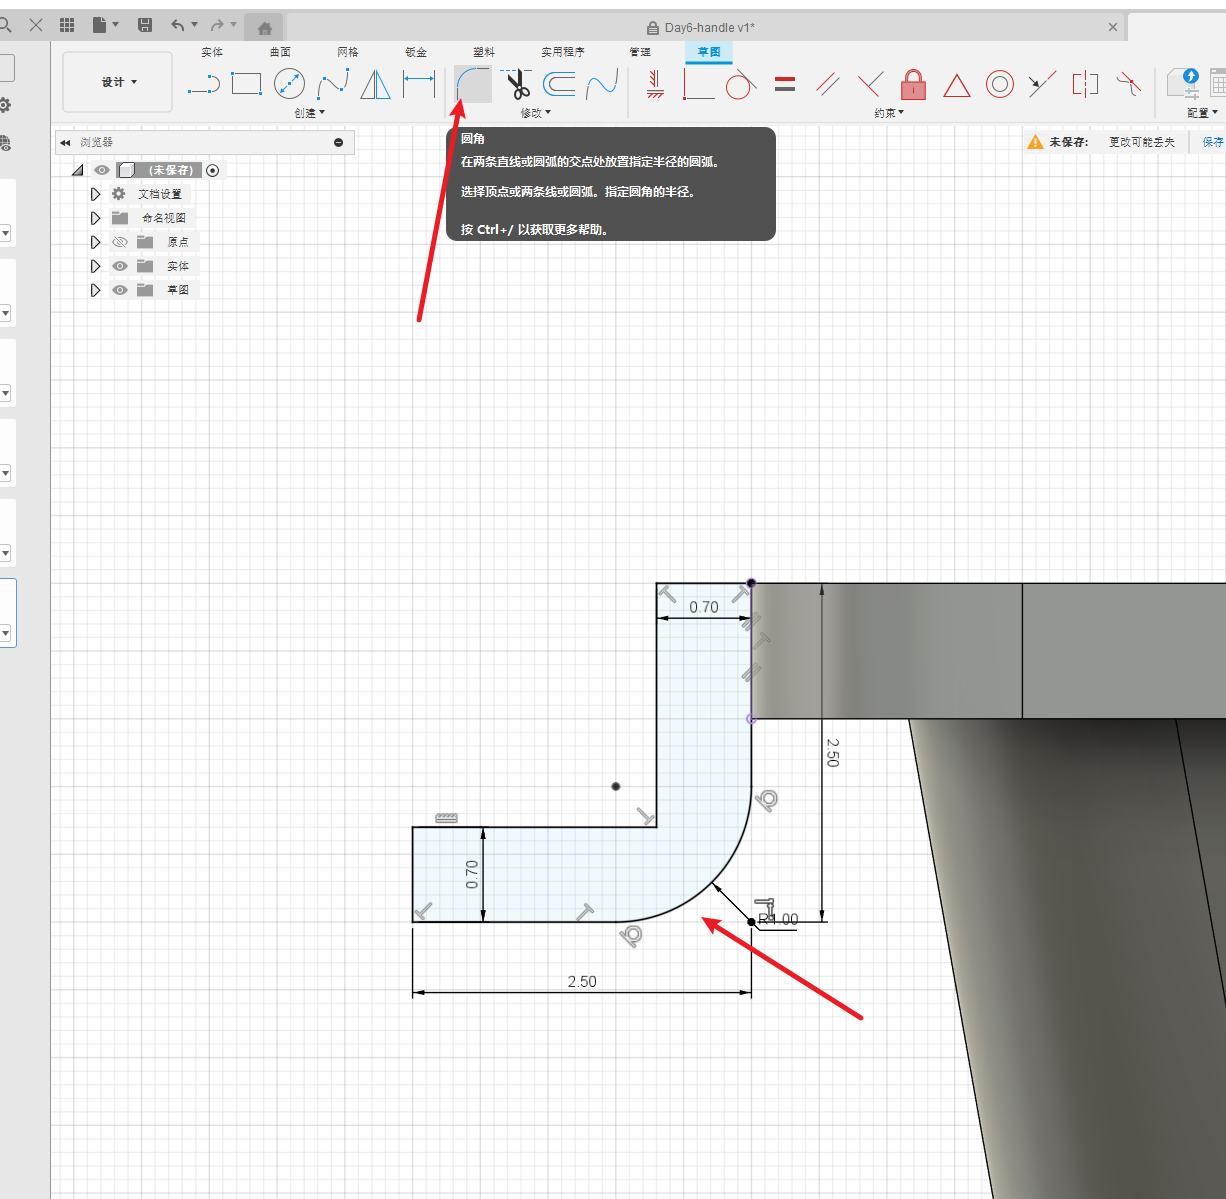
Task: Apply the Fix/Unfix red padlock constraint
Action: click(913, 84)
